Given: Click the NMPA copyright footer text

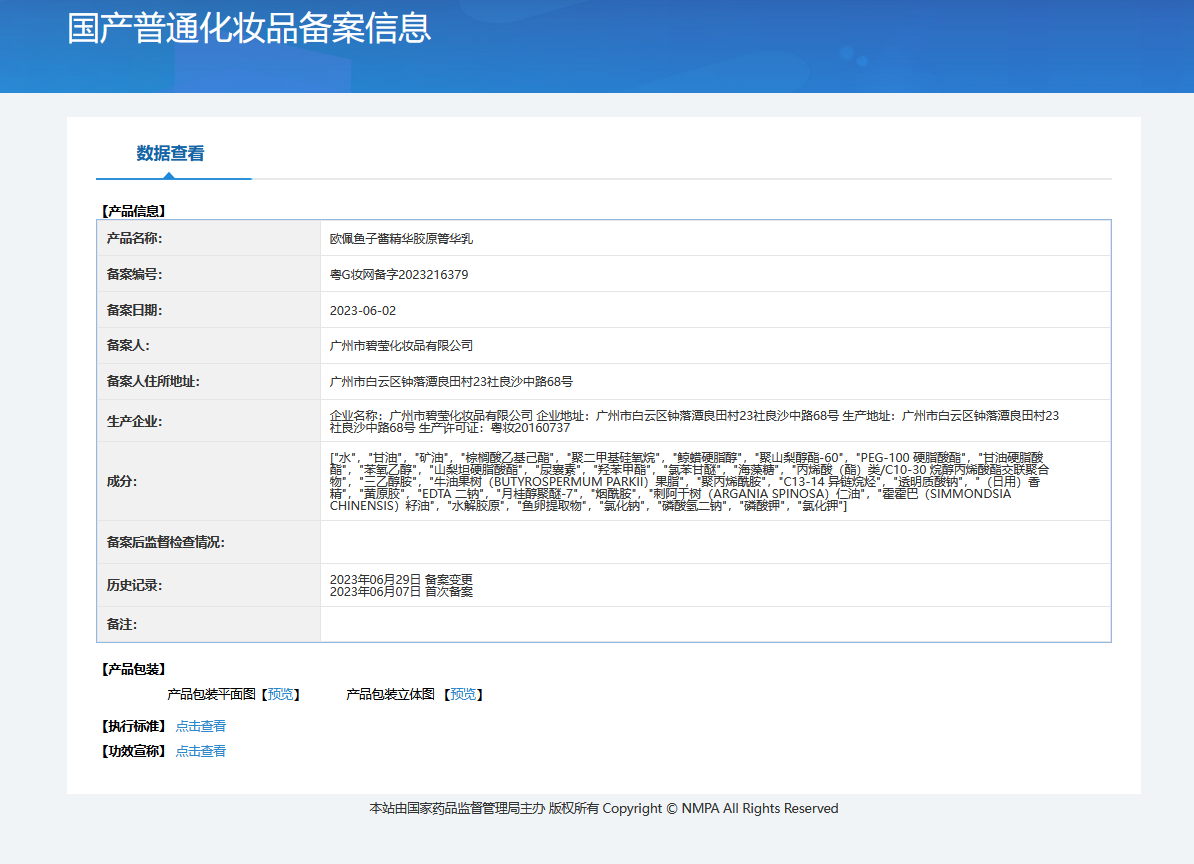Looking at the screenshot, I should point(603,808).
